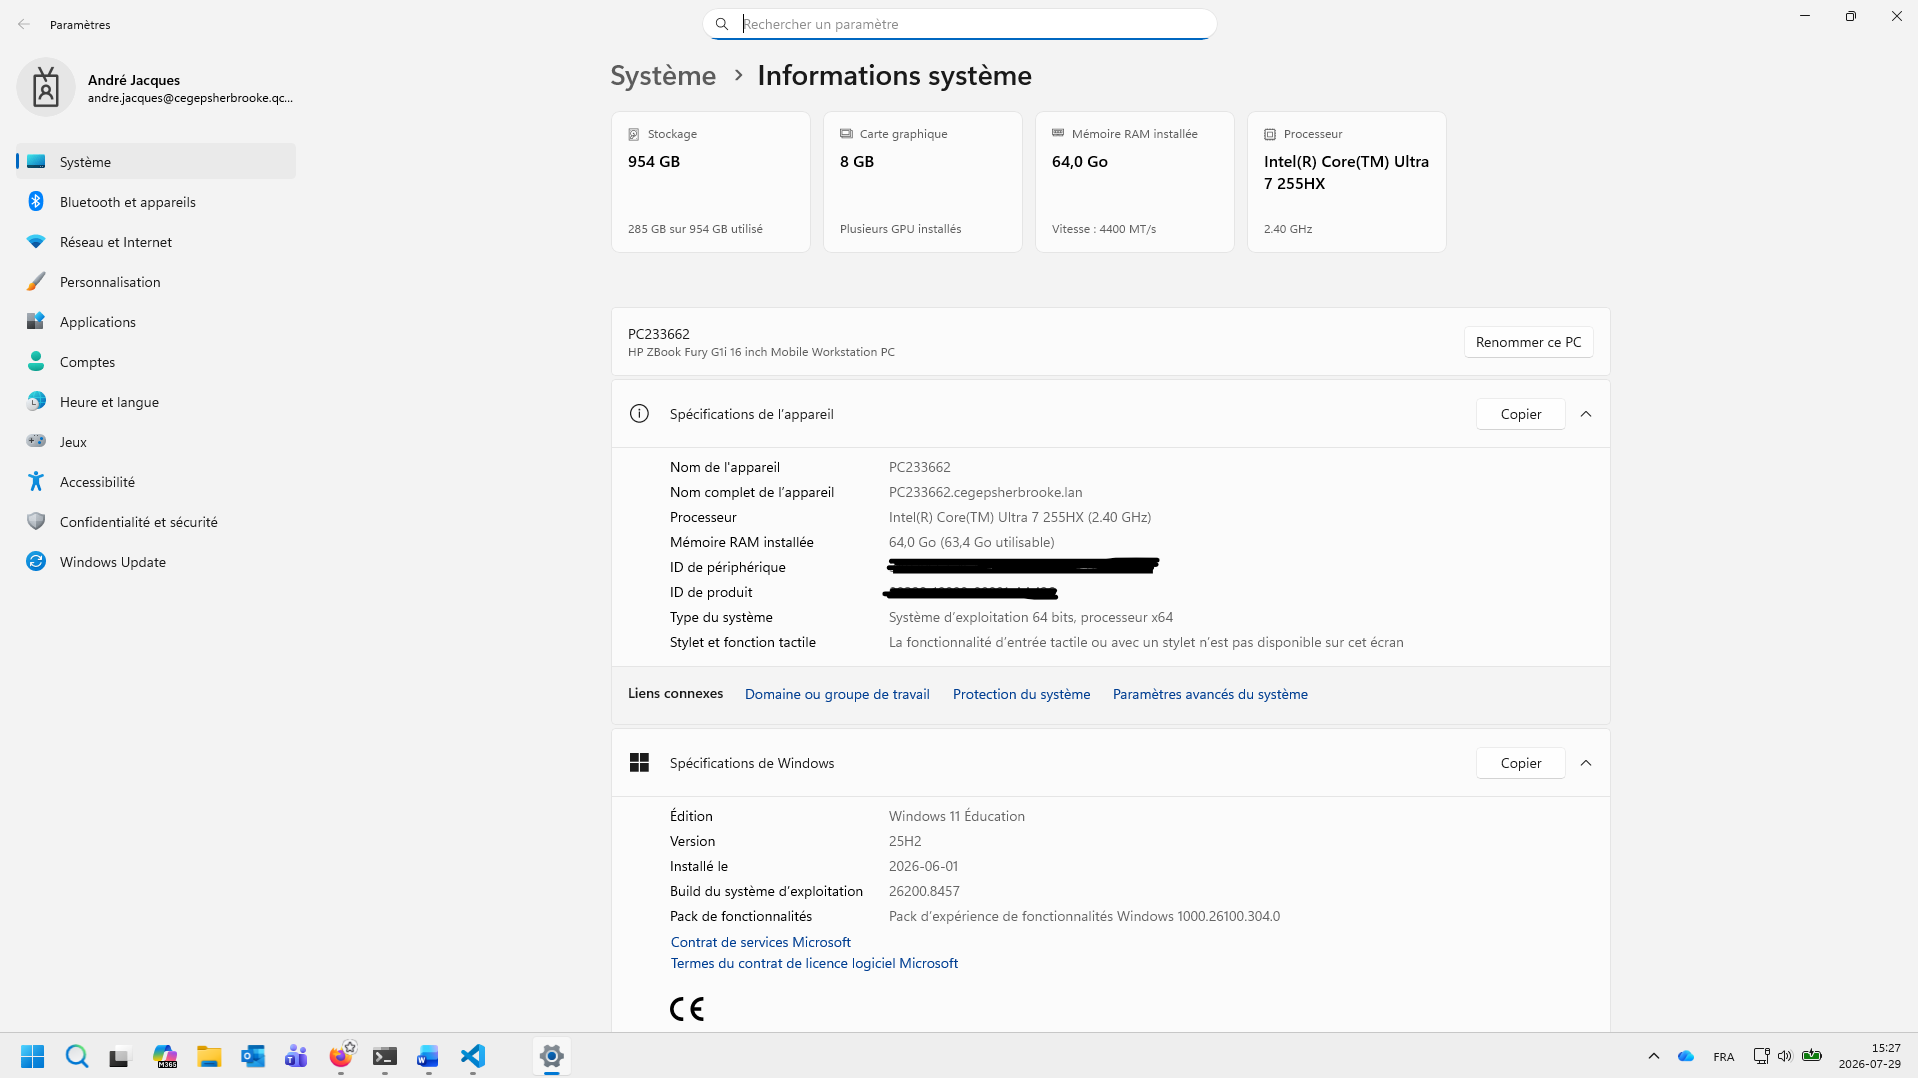Viewport: 1918px width, 1078px height.
Task: Open File Explorer from the taskbar
Action: [209, 1056]
